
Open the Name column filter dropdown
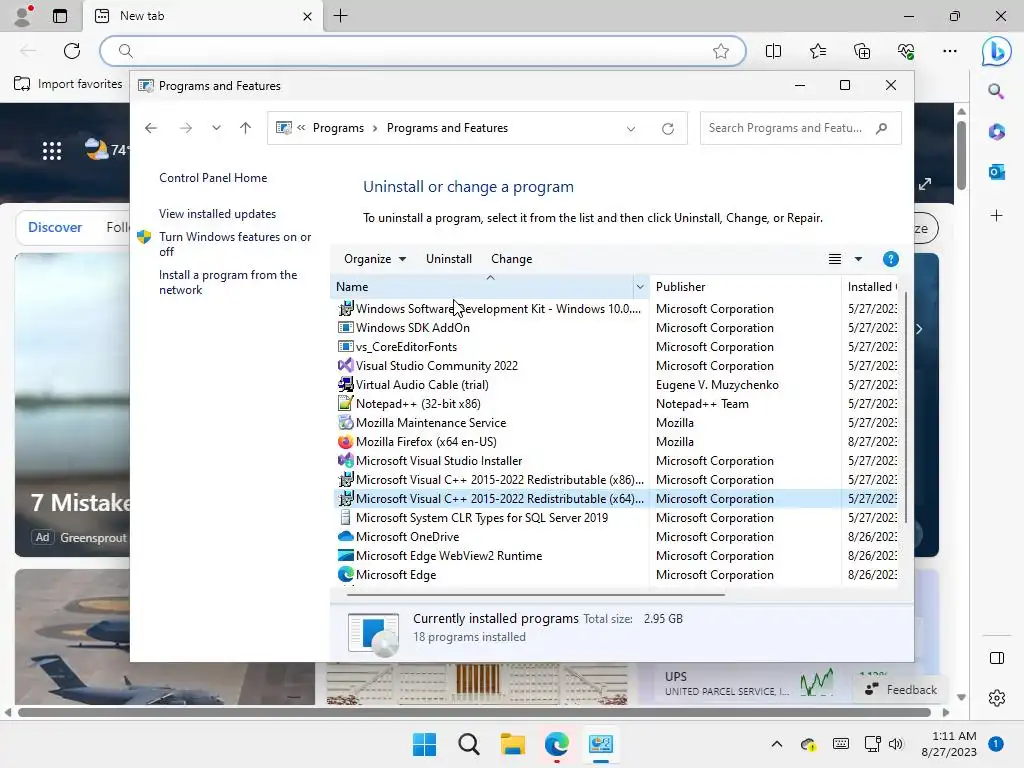pyautogui.click(x=640, y=287)
